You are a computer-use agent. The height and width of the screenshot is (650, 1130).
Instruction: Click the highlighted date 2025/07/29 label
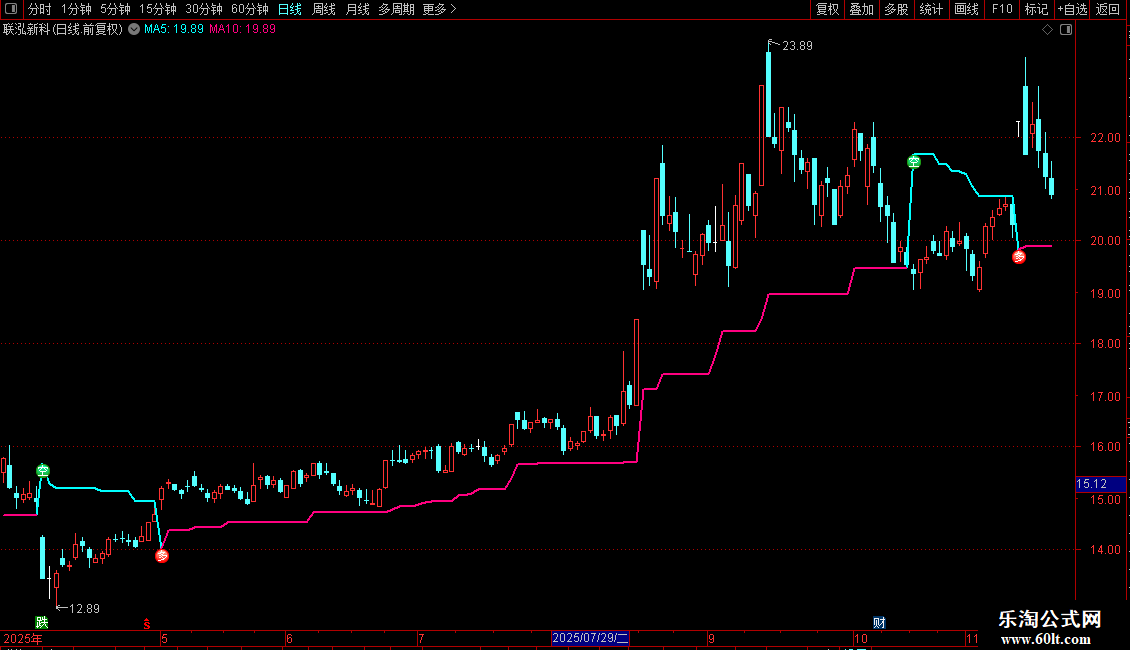(x=590, y=638)
